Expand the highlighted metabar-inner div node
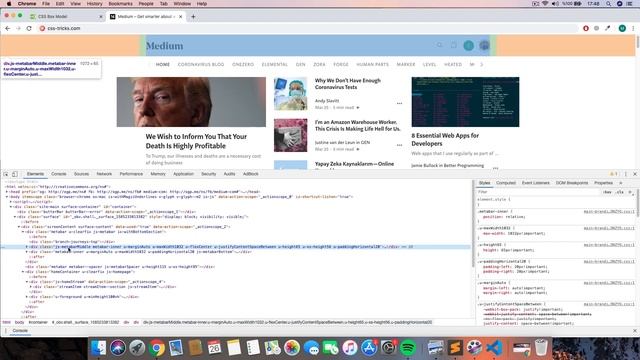 [x=27, y=247]
